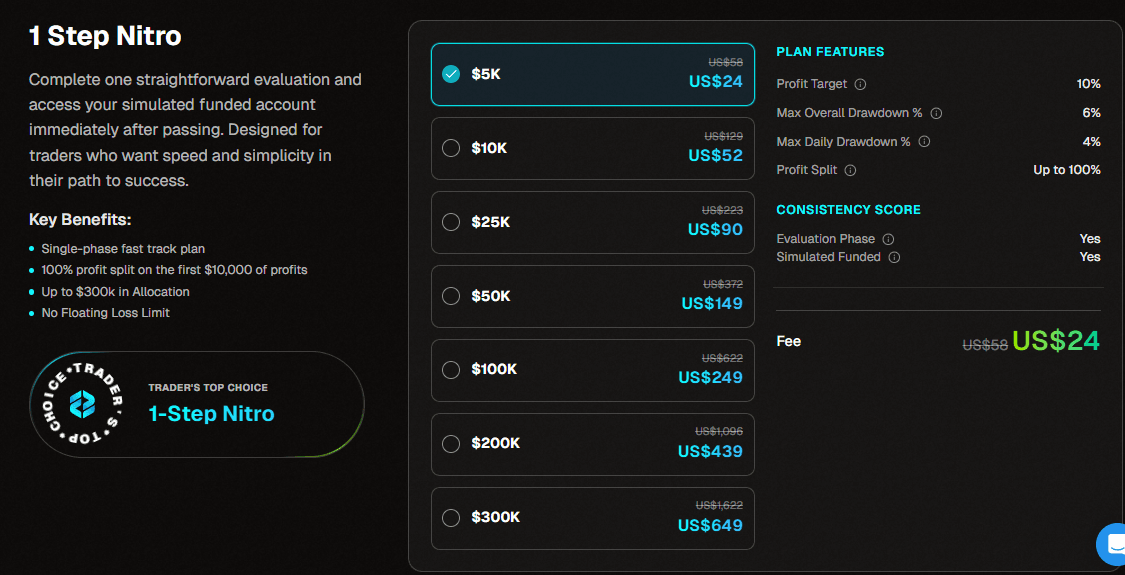
Task: Click the info icon next to Profit Target
Action: point(860,84)
